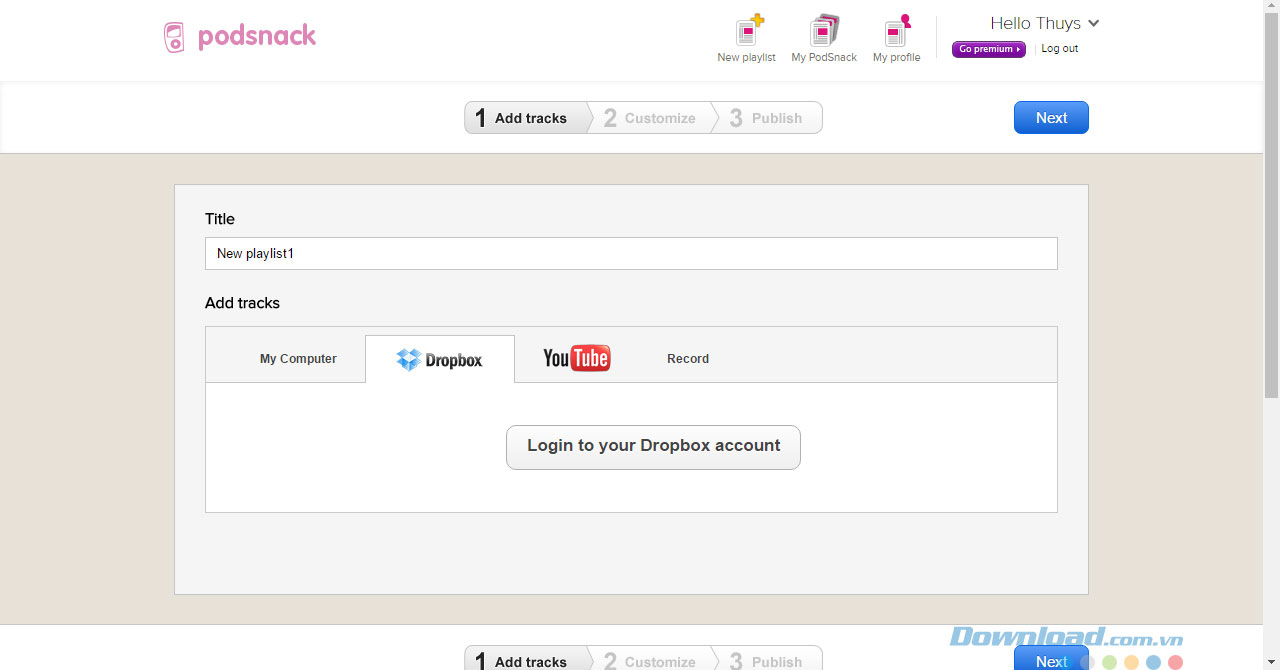
Task: Go to step 3 Publish
Action: pos(767,118)
